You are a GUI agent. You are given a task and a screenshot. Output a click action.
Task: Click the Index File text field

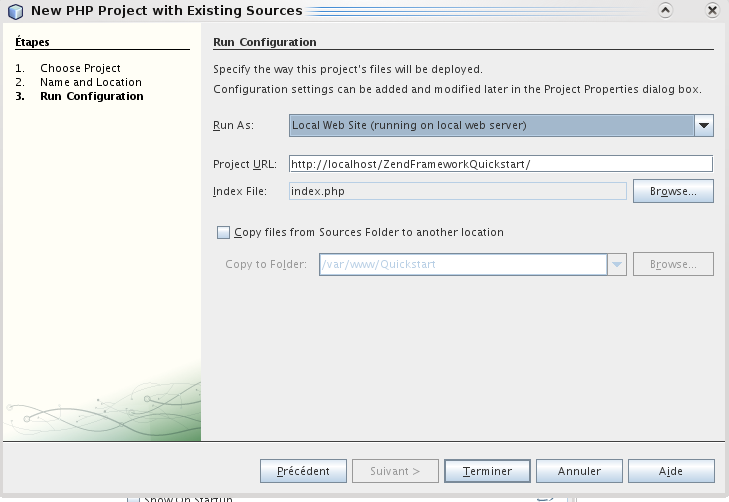point(457,191)
